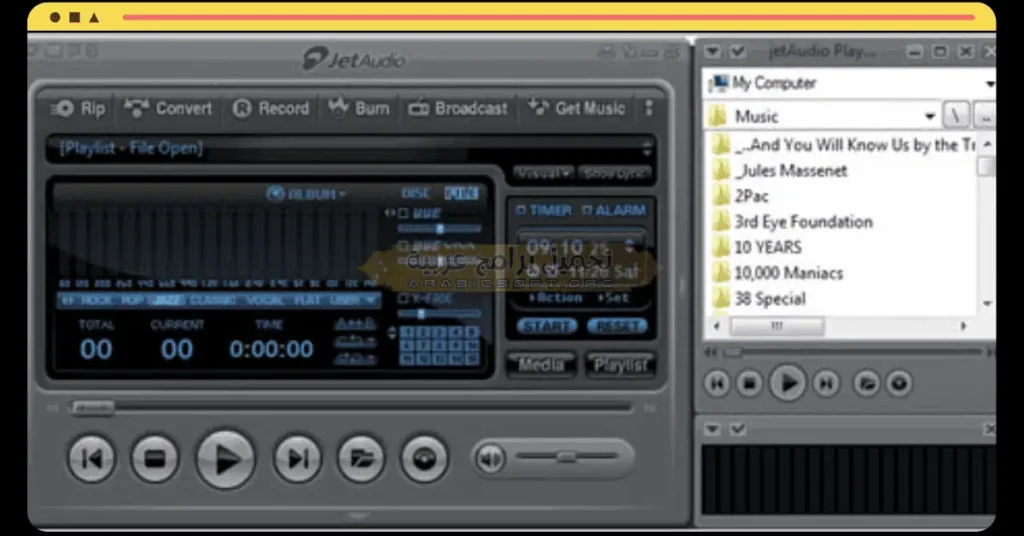Select the POP equalizer preset
The image size is (1024, 536).
point(133,300)
